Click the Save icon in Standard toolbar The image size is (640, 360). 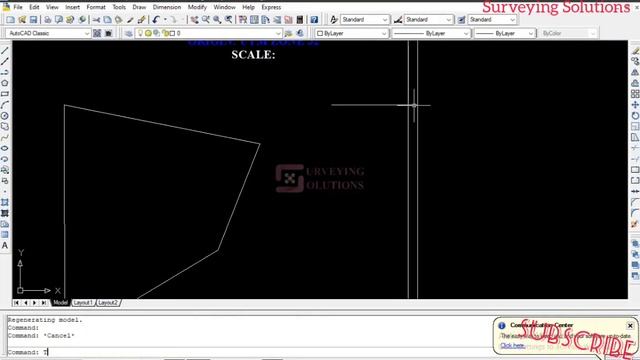point(33,20)
